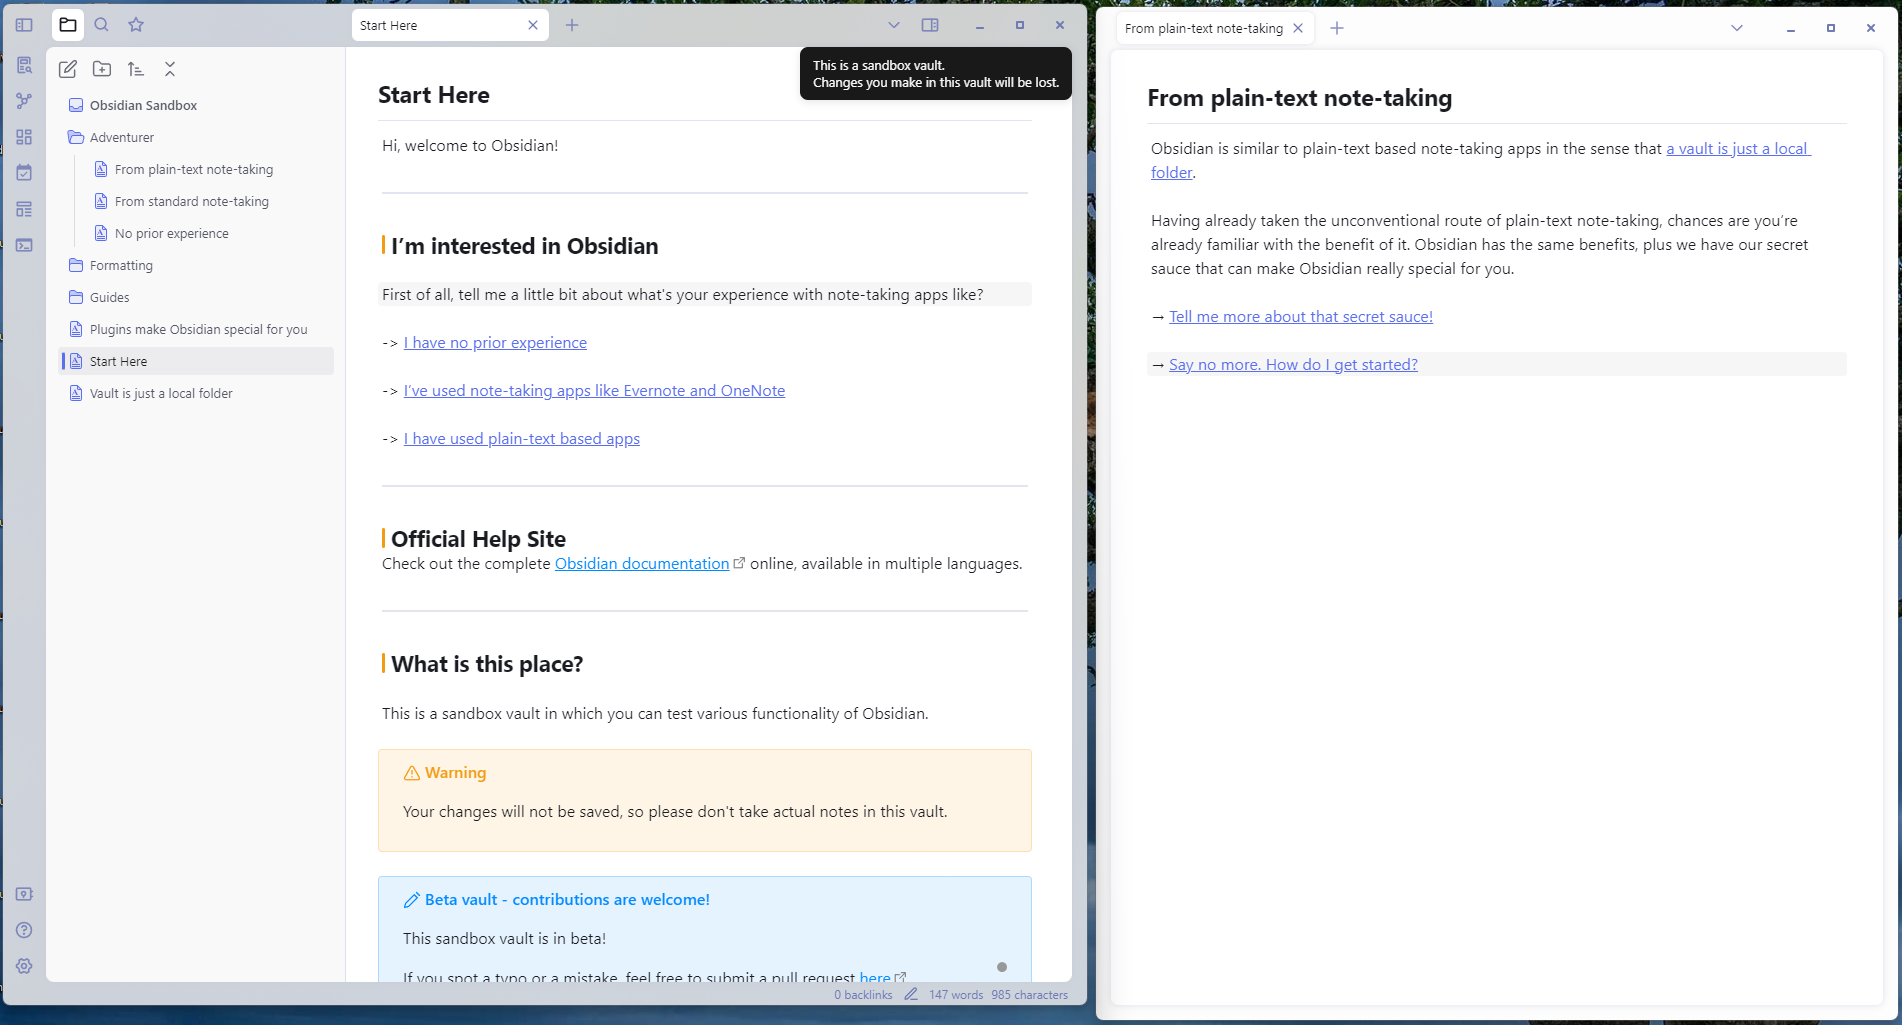
Task: Create a new folder in the vault
Action: click(x=101, y=69)
